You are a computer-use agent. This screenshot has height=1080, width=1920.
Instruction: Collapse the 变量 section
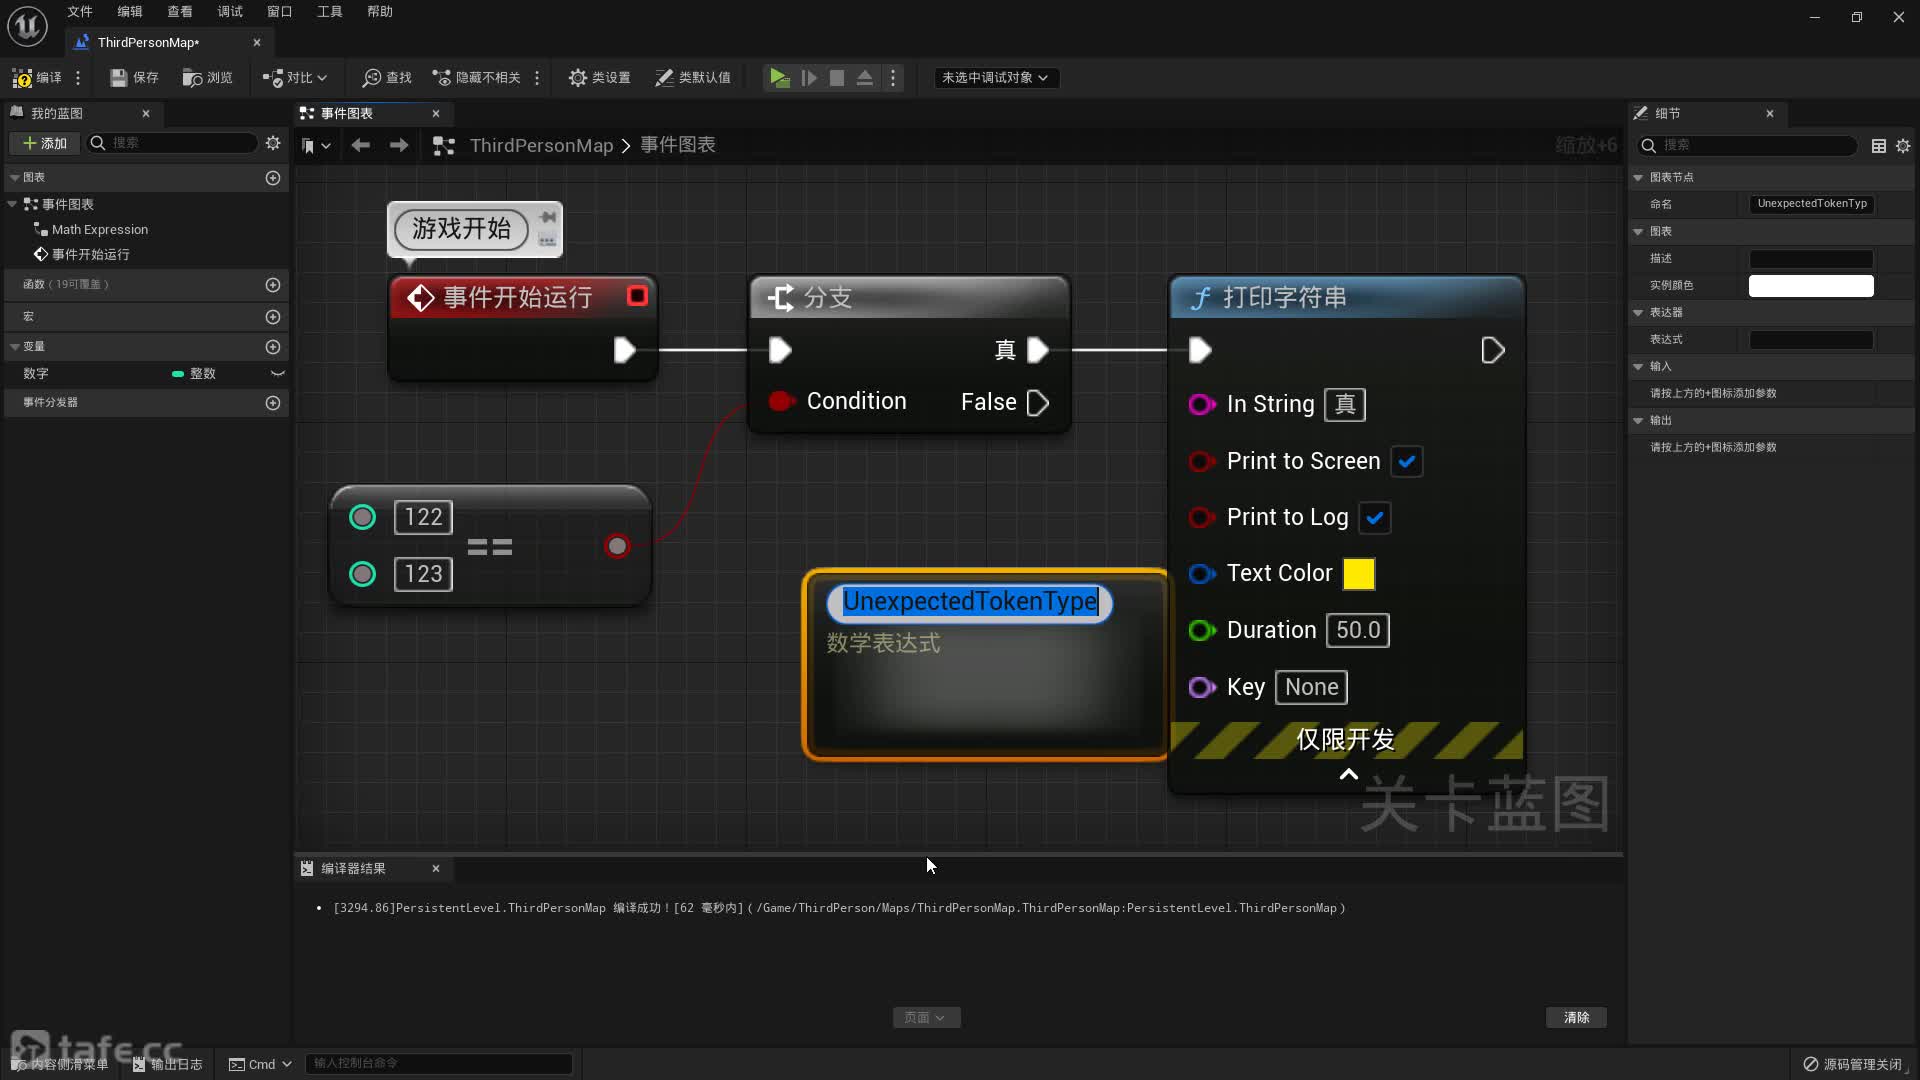click(x=15, y=347)
